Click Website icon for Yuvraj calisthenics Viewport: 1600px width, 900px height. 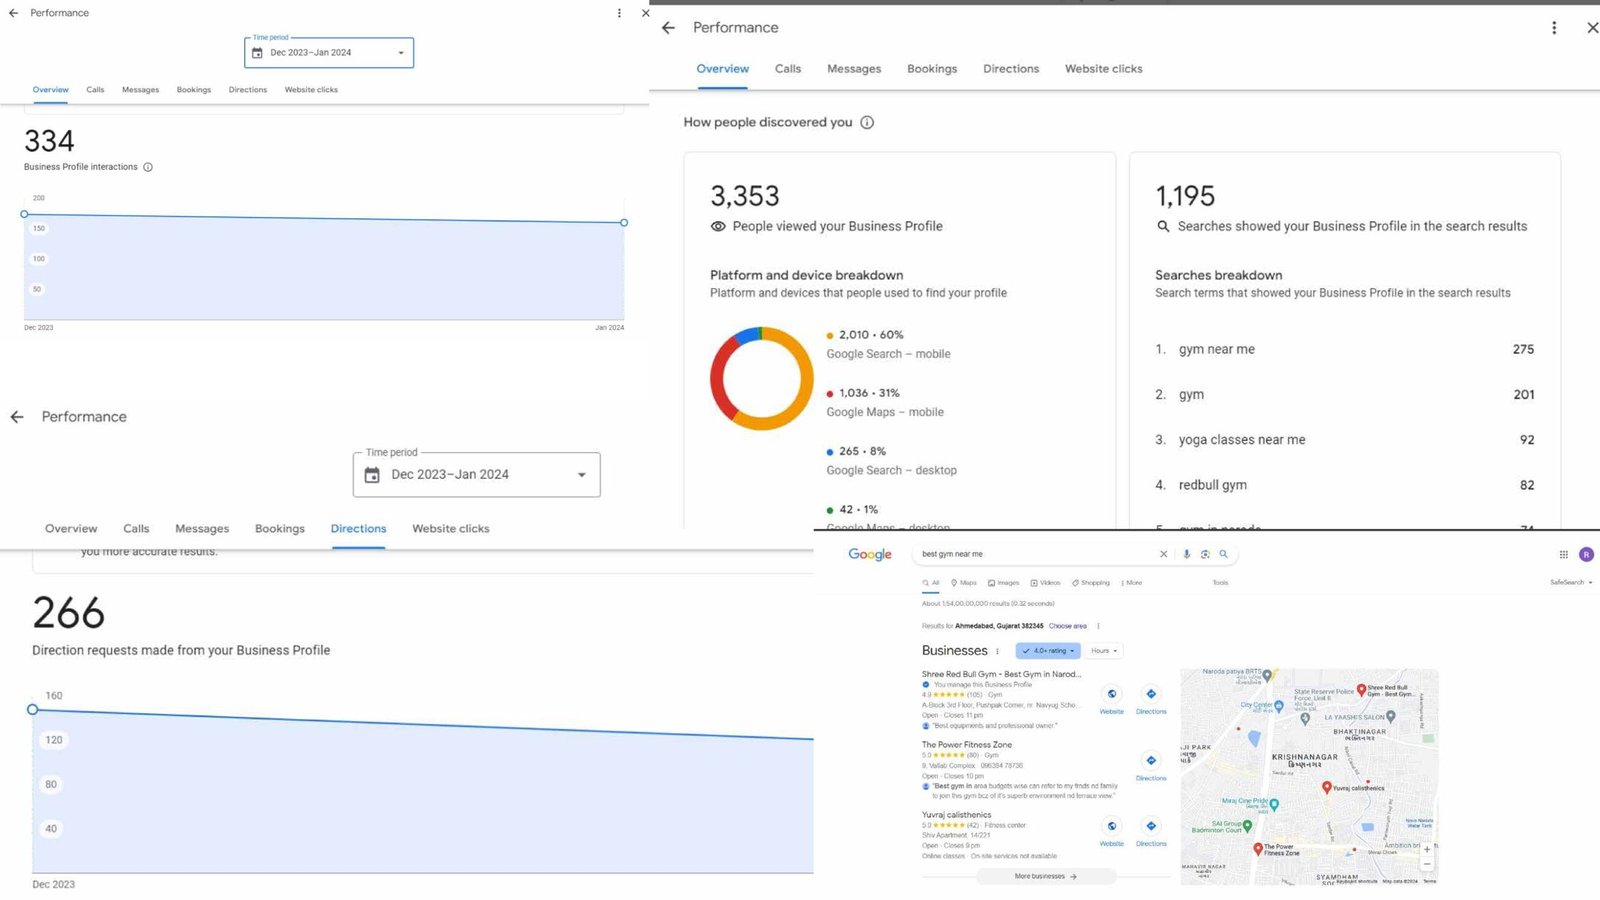1112,826
